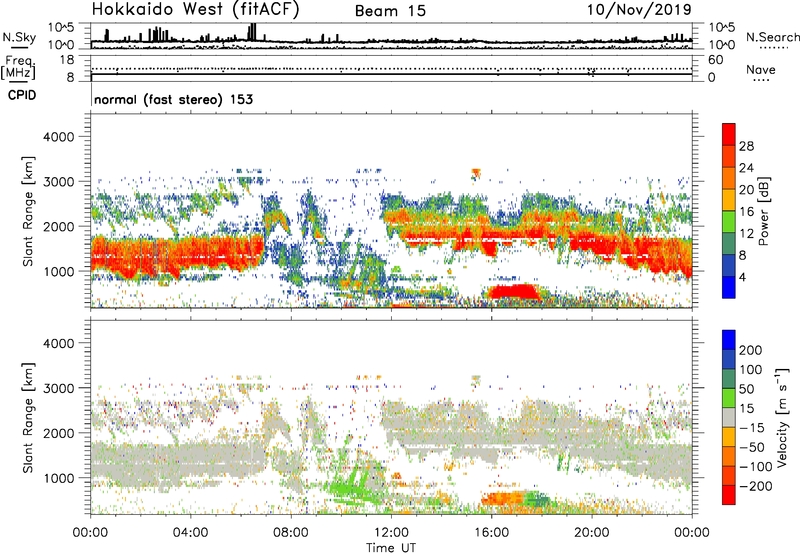The height and width of the screenshot is (554, 800).
Task: Select the N.Sky legend label
Action: point(19,38)
